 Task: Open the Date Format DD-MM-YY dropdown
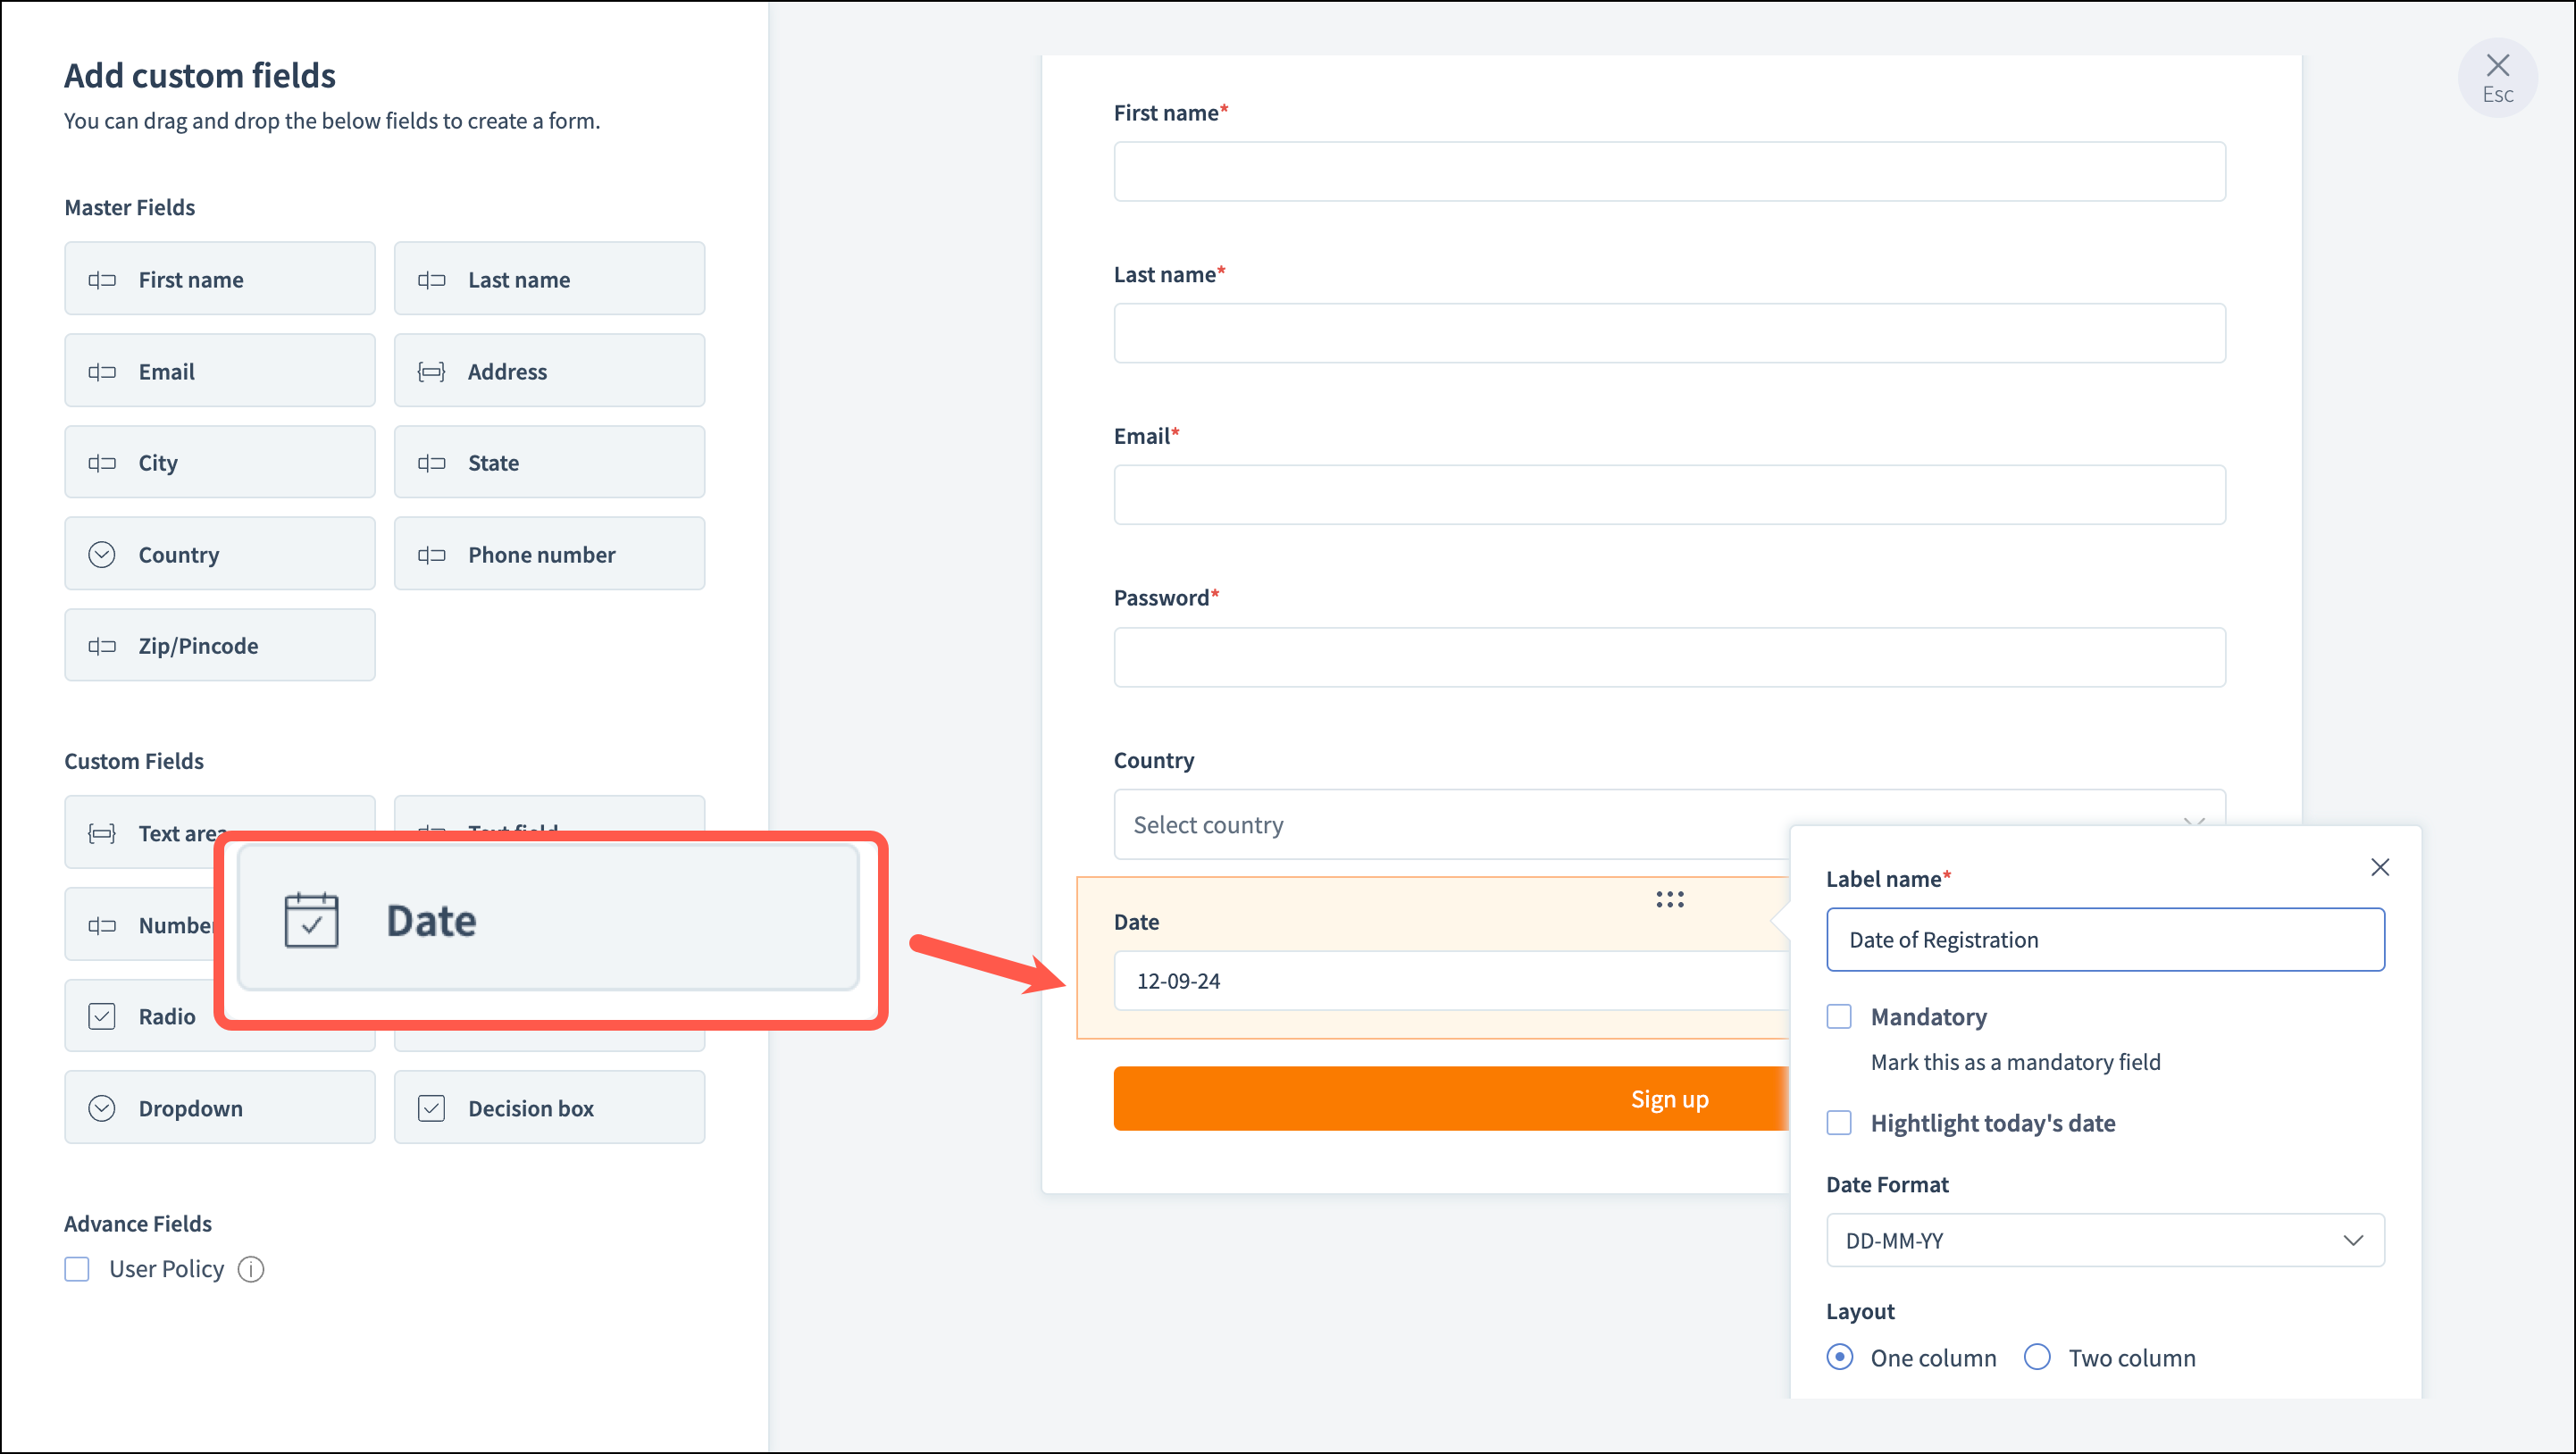pos(2105,1240)
